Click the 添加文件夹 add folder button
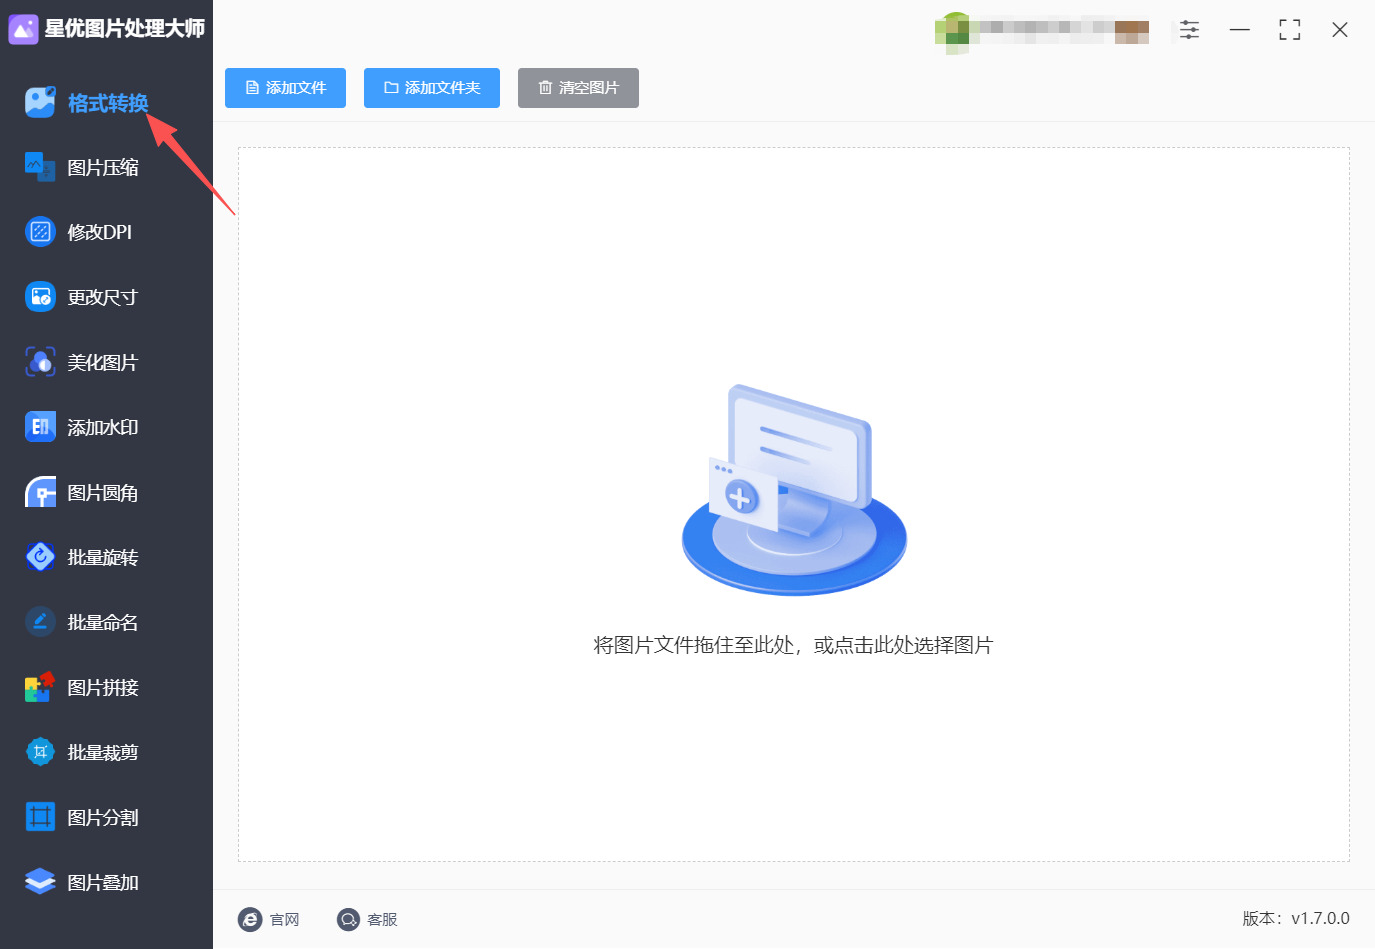The height and width of the screenshot is (949, 1375). (x=431, y=88)
